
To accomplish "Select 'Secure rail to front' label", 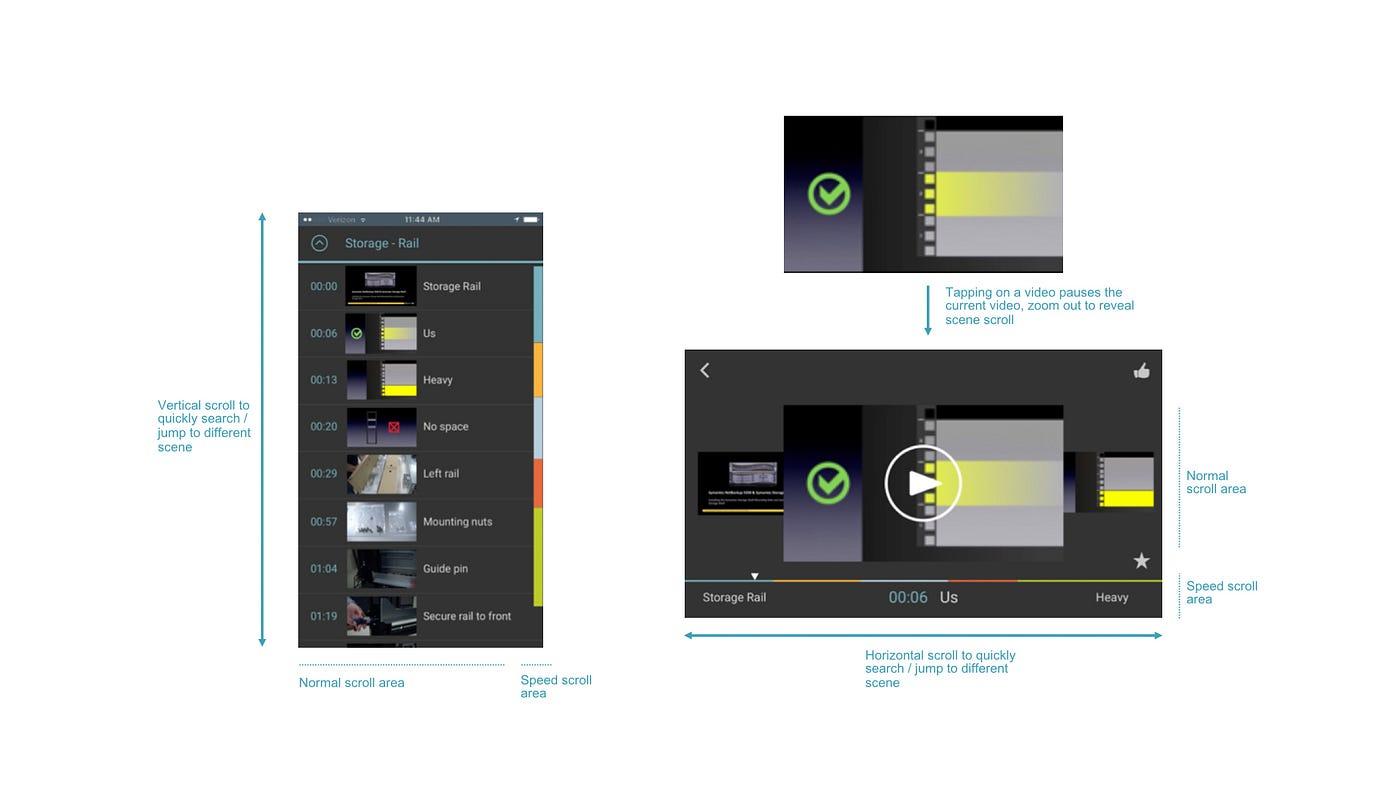I will click(x=467, y=616).
